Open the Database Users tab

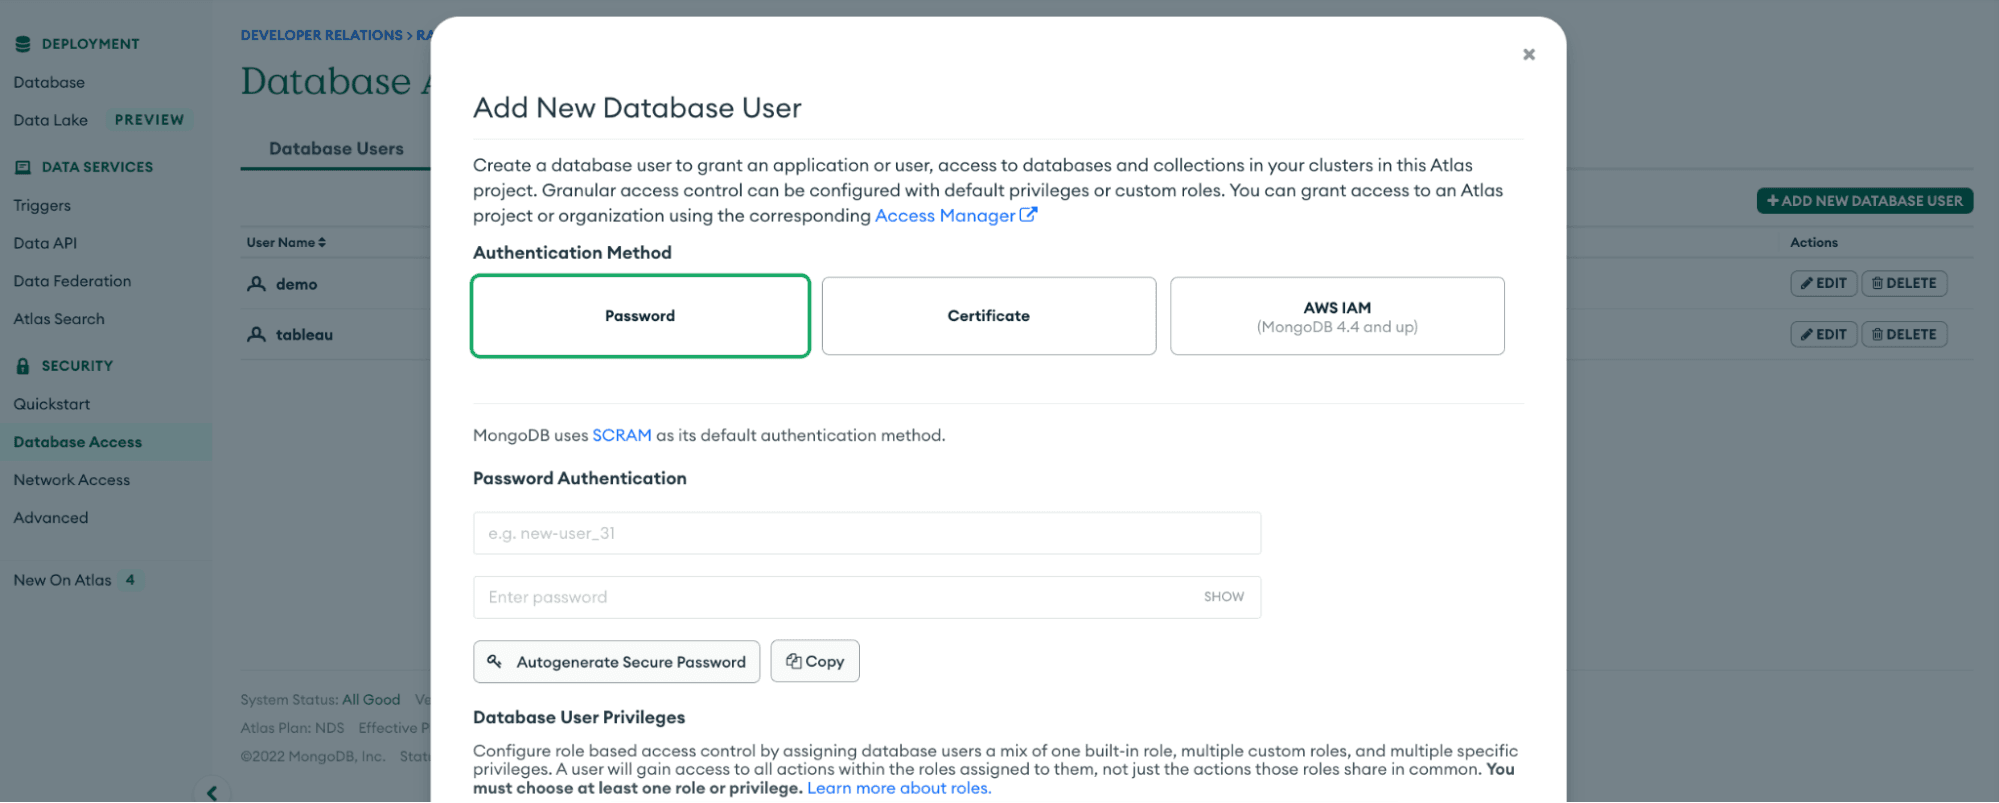point(336,149)
